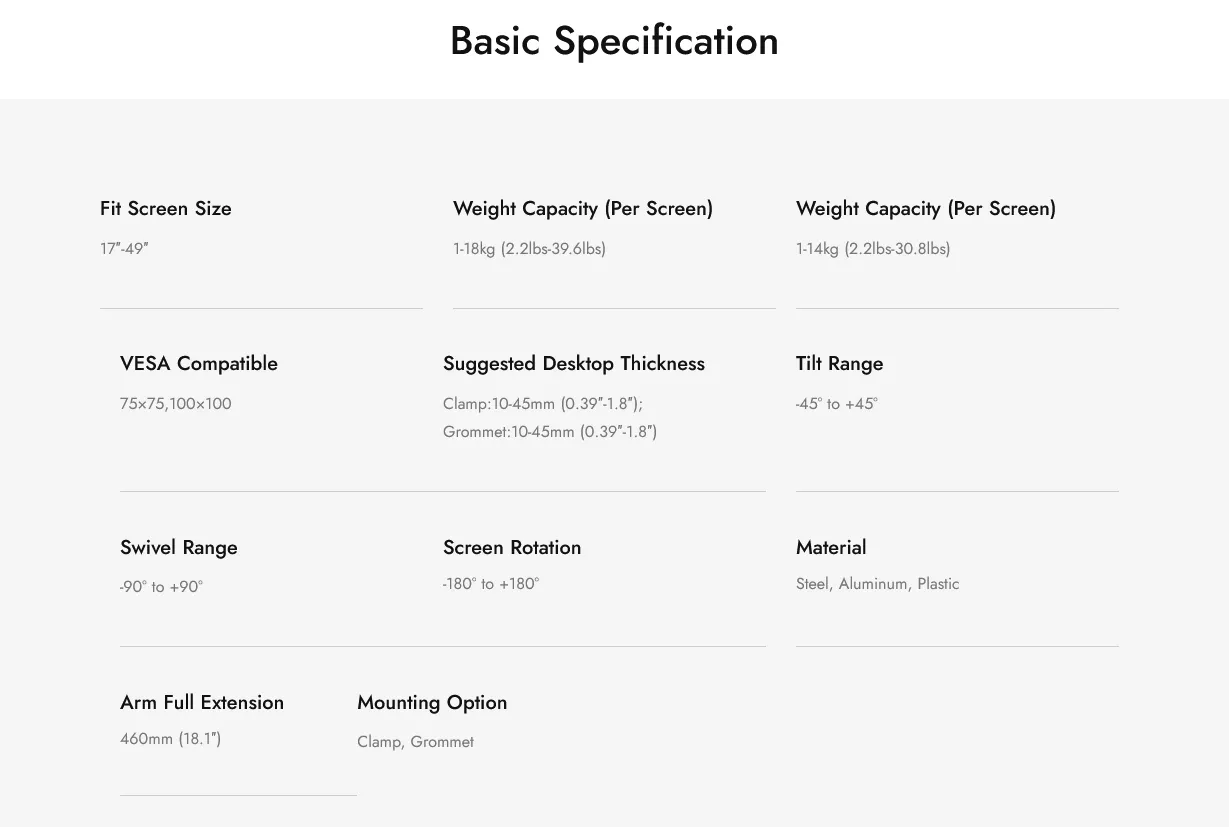The width and height of the screenshot is (1229, 827).
Task: Click the Tilt Range heading
Action: click(x=840, y=364)
